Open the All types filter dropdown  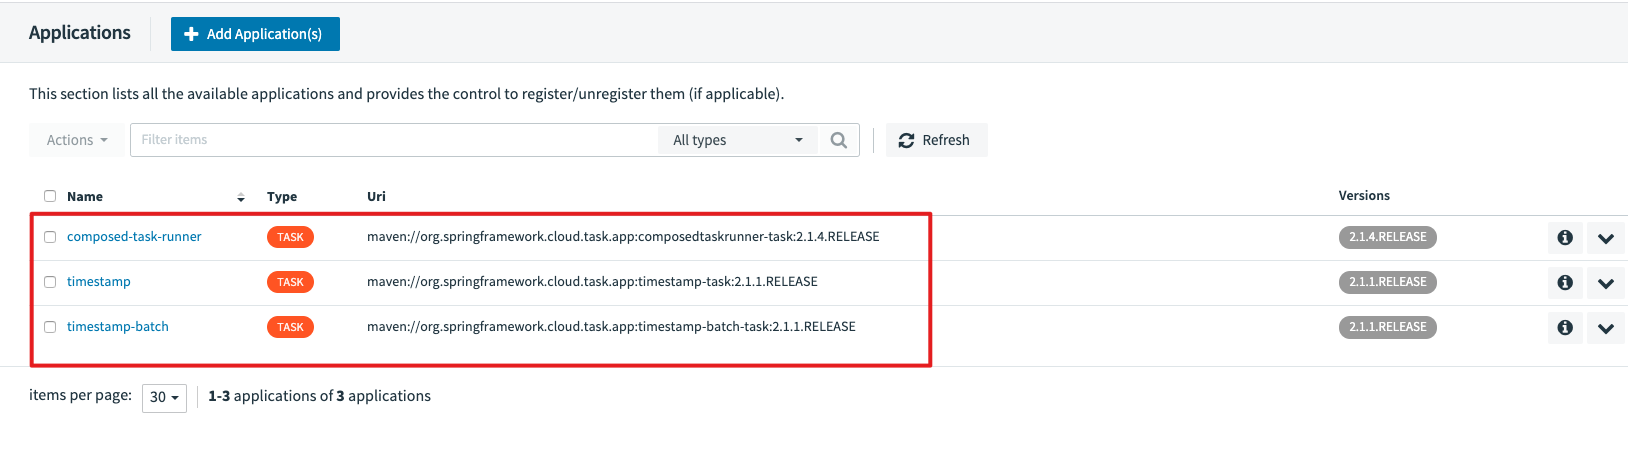pyautogui.click(x=737, y=140)
